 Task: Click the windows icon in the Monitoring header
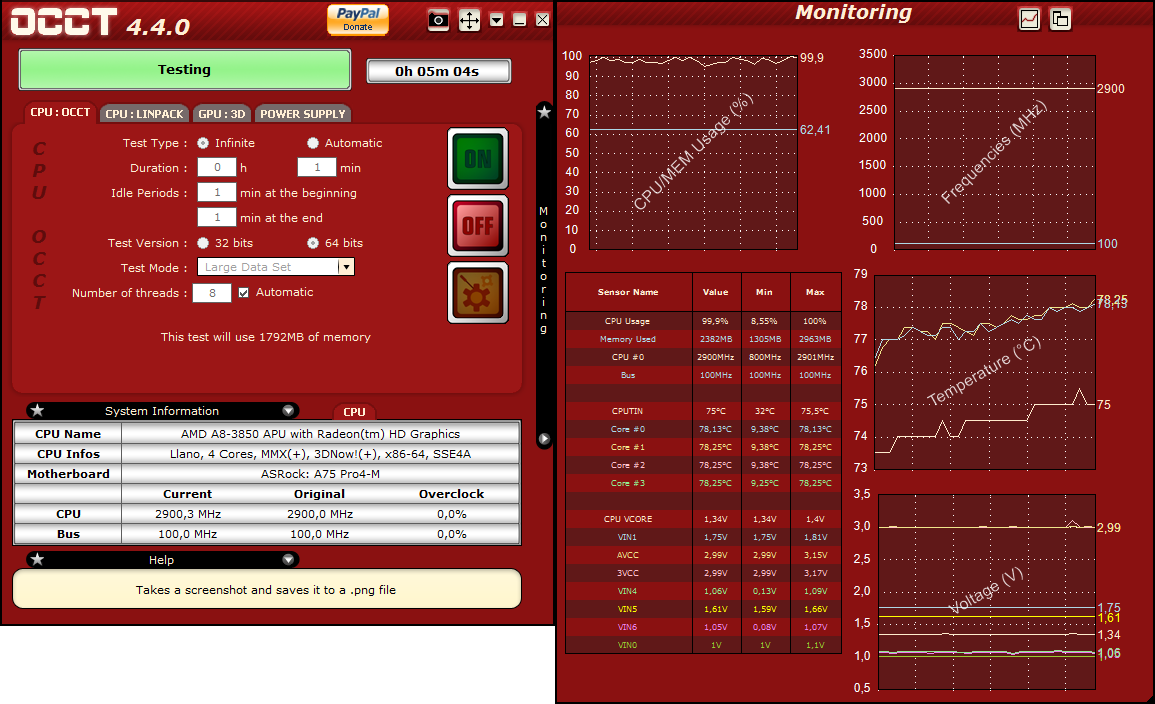click(1060, 19)
